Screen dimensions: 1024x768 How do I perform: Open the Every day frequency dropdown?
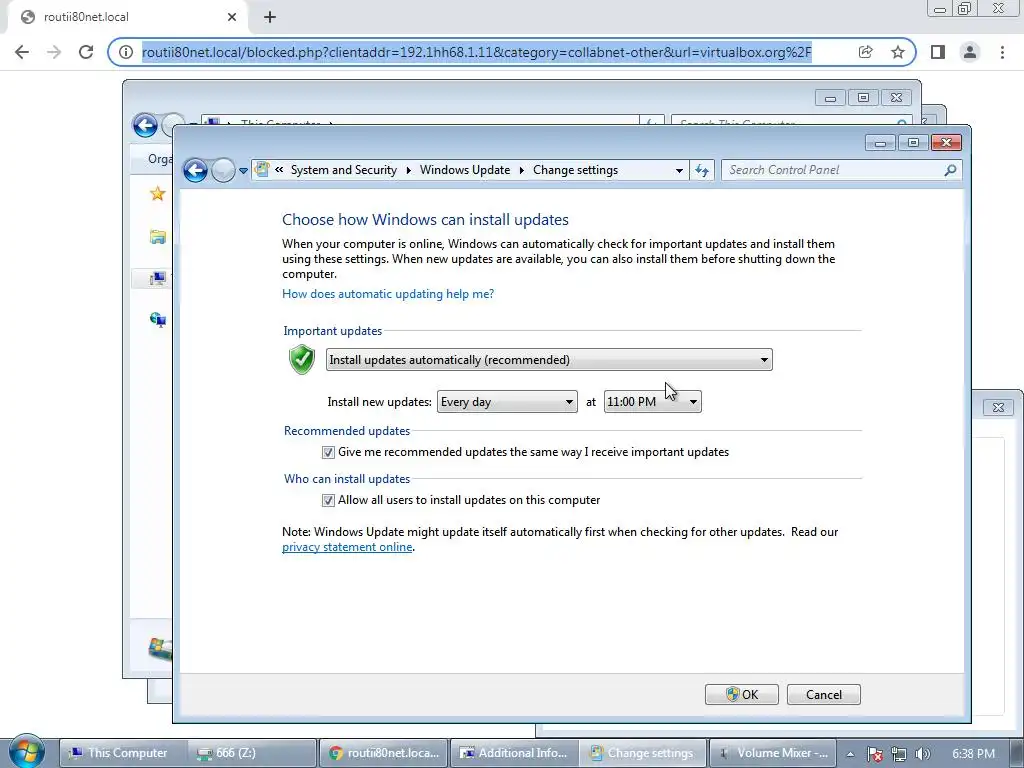point(507,402)
